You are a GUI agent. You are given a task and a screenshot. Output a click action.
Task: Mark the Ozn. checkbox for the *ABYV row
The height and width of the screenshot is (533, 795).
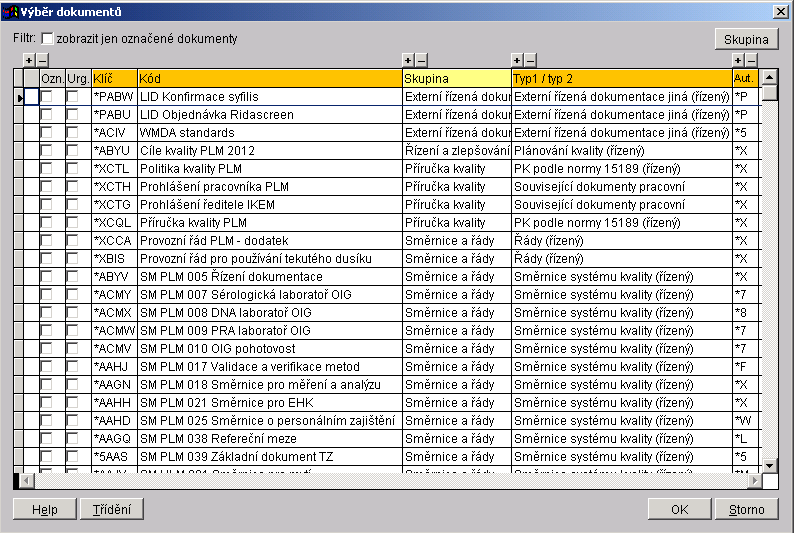point(46,277)
